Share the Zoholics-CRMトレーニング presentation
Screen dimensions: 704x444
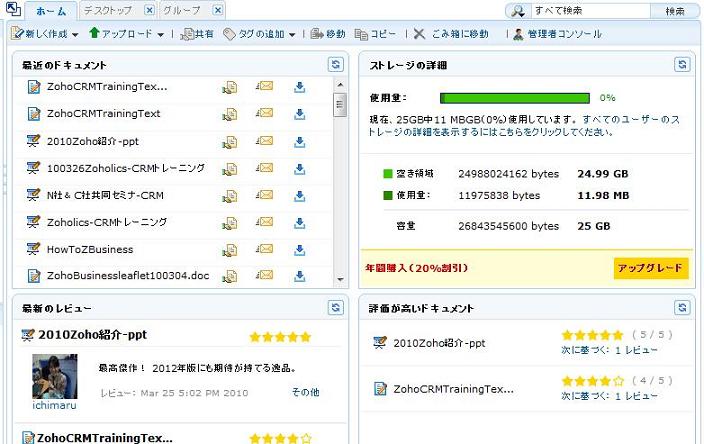(x=229, y=223)
